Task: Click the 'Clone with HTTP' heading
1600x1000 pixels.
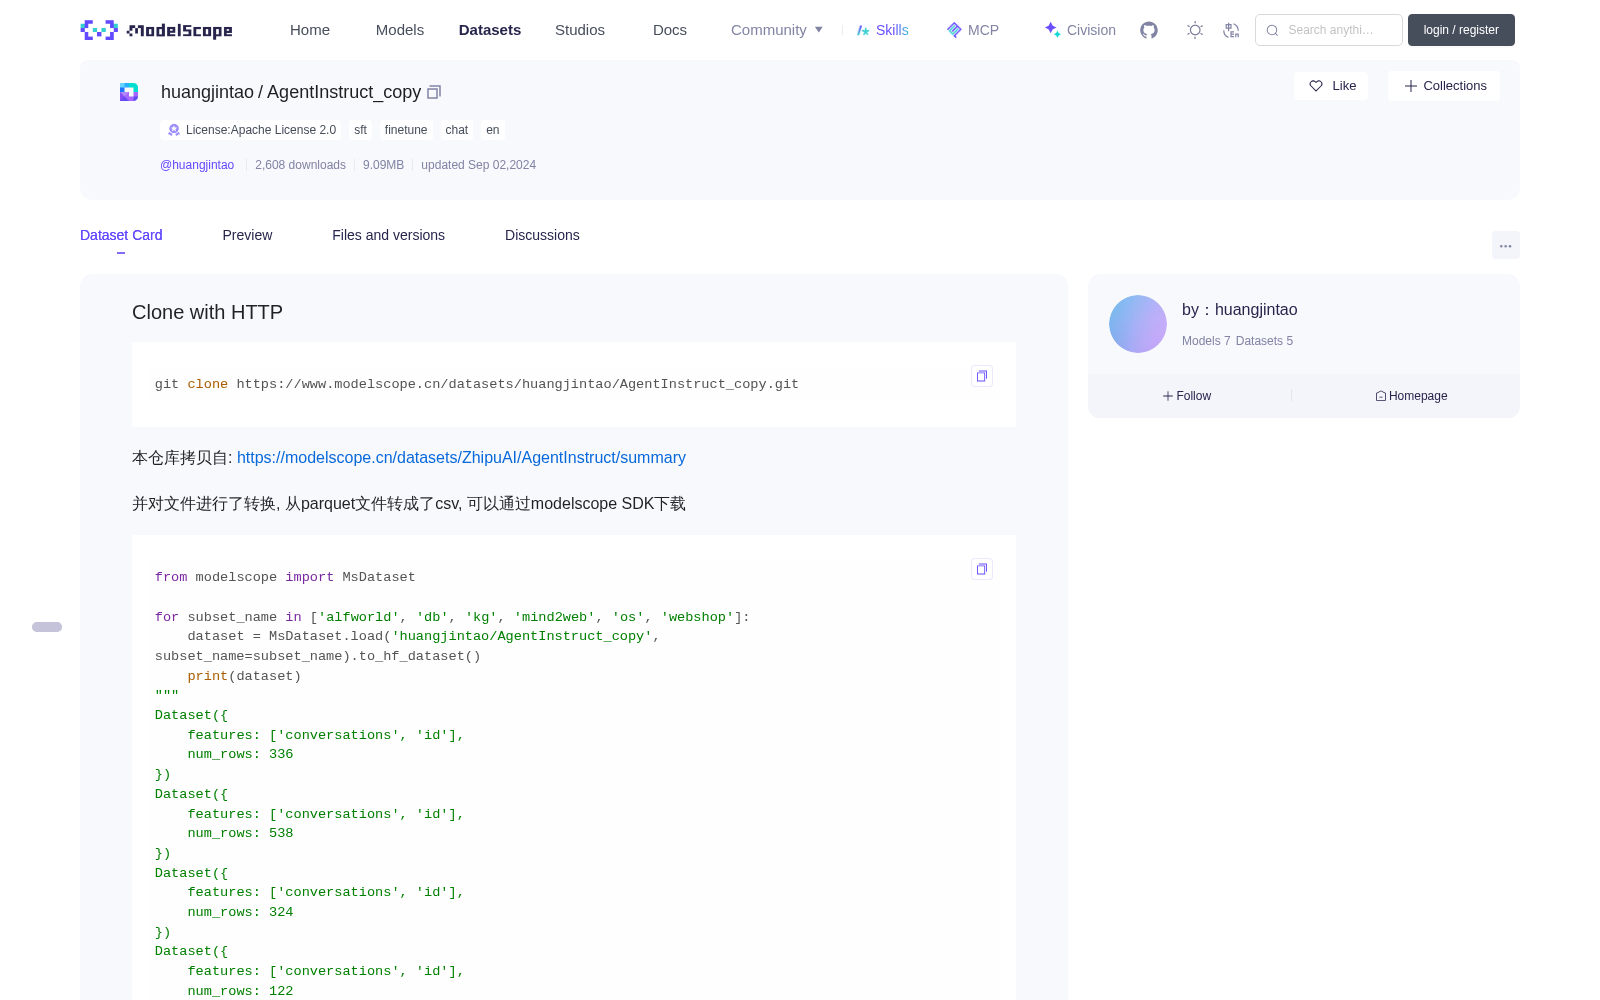Action: (207, 312)
